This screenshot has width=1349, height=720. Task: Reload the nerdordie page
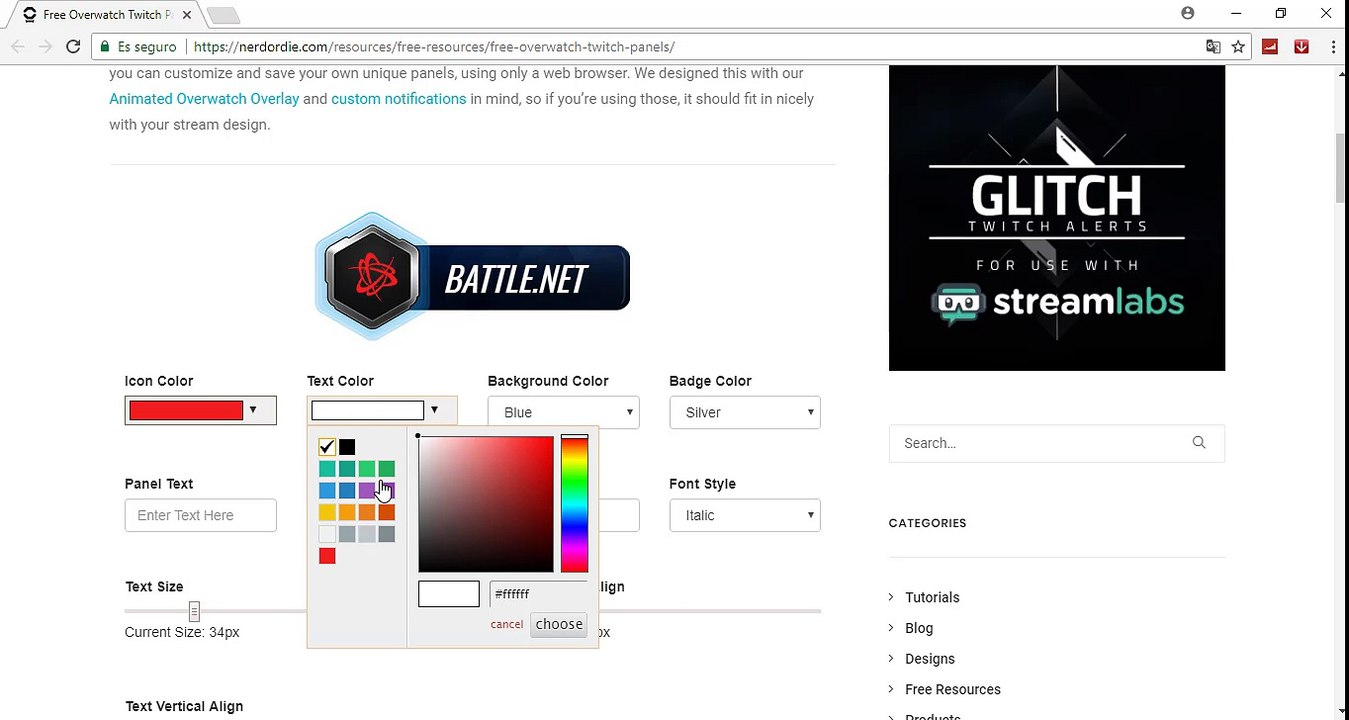pos(73,47)
